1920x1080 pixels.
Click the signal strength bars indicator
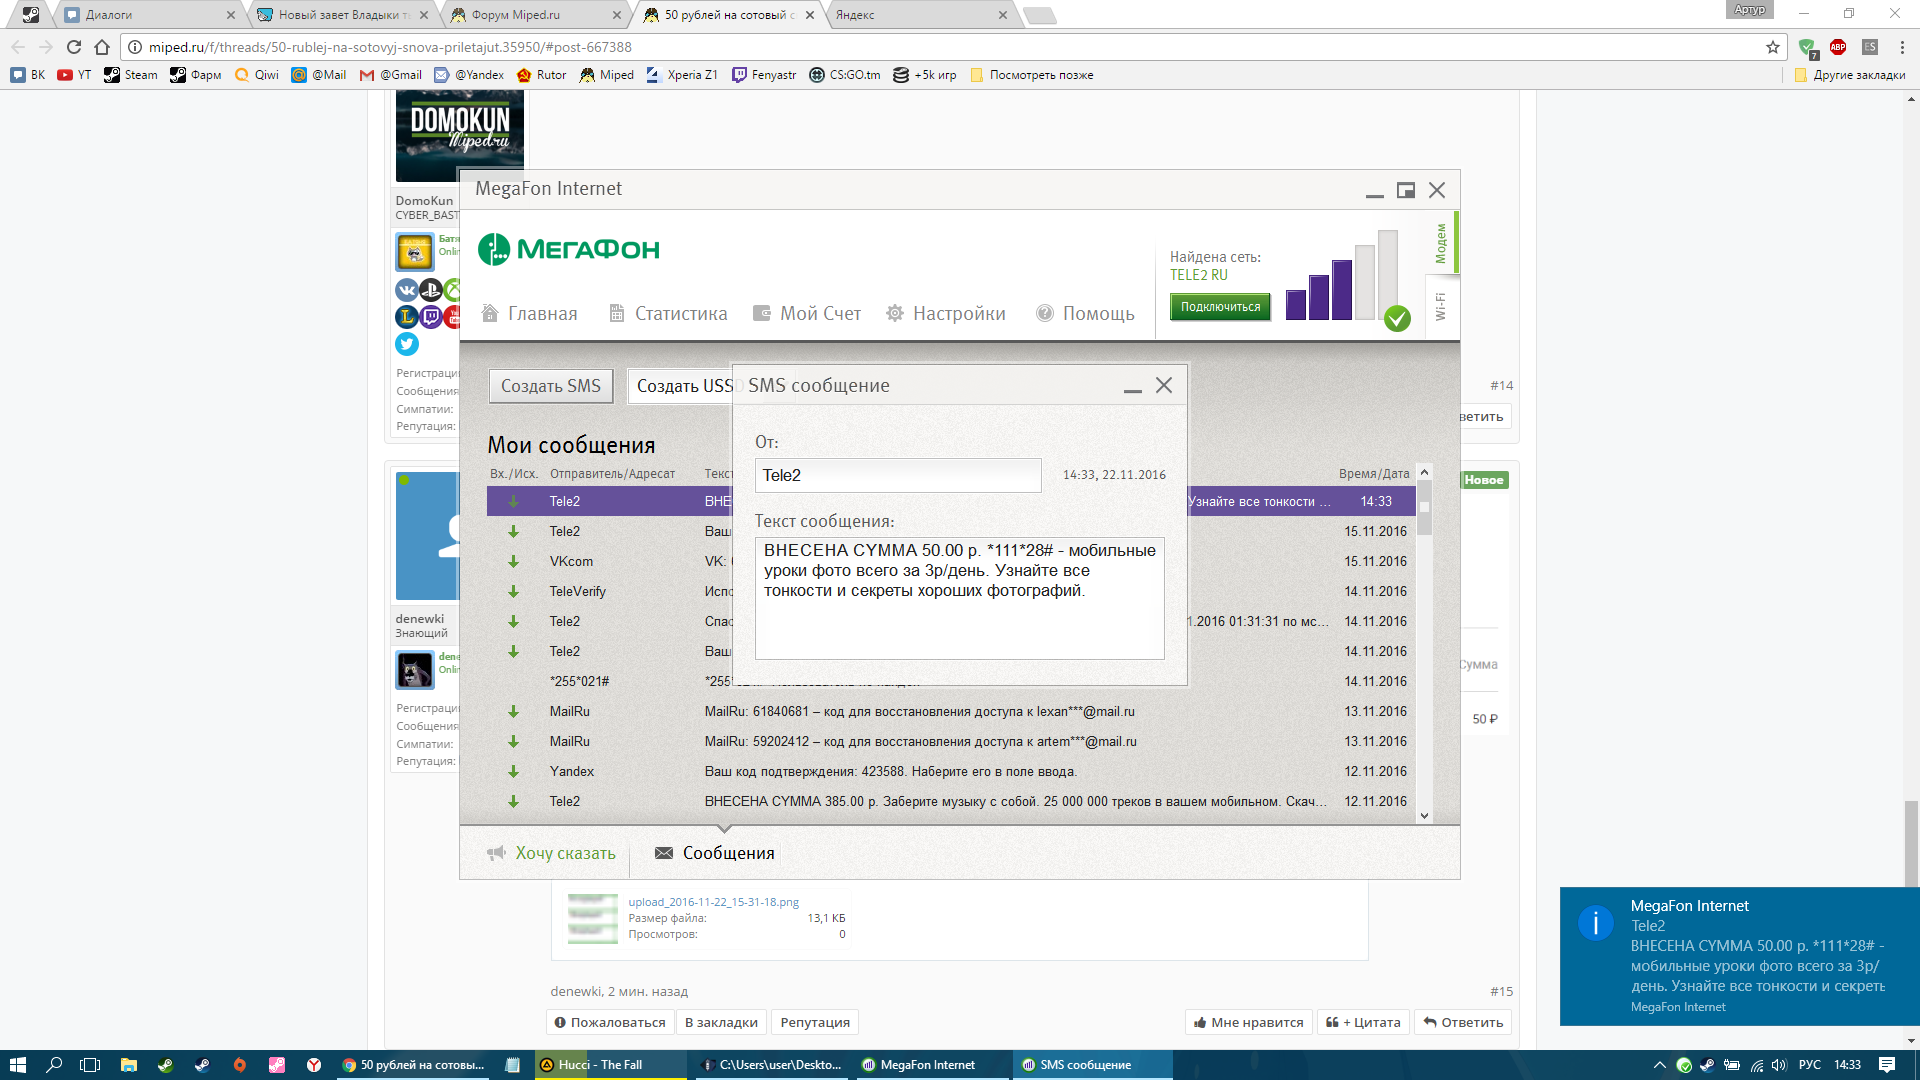point(1341,276)
